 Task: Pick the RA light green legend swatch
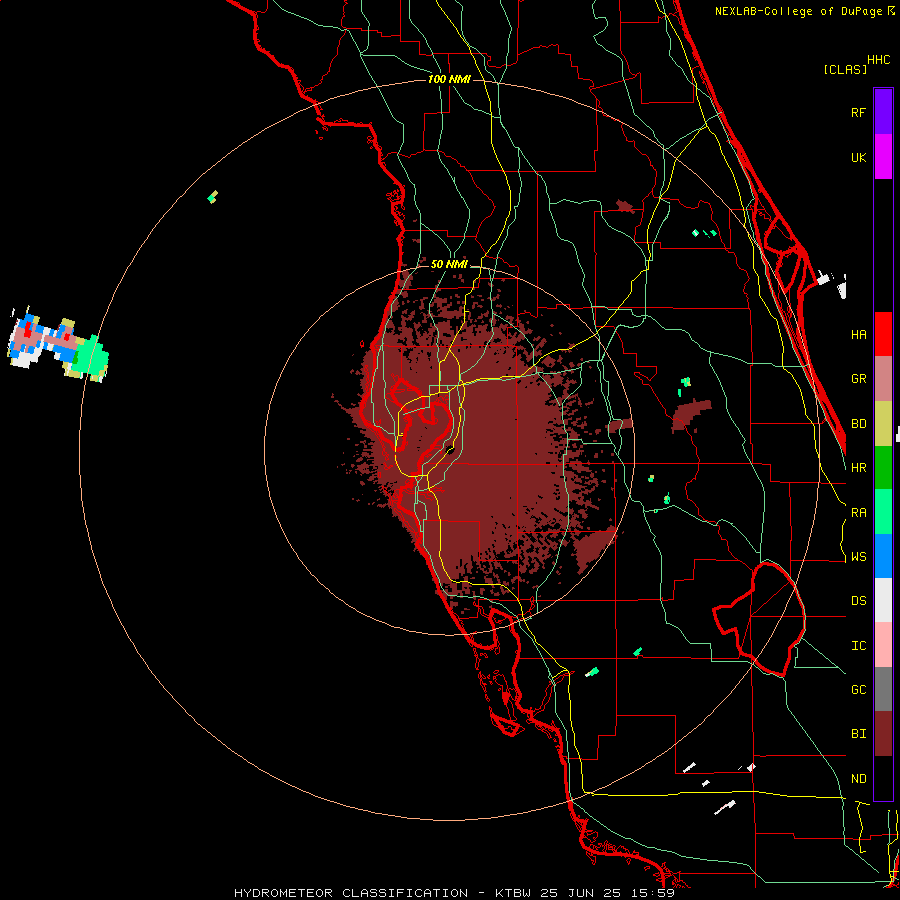coord(883,512)
